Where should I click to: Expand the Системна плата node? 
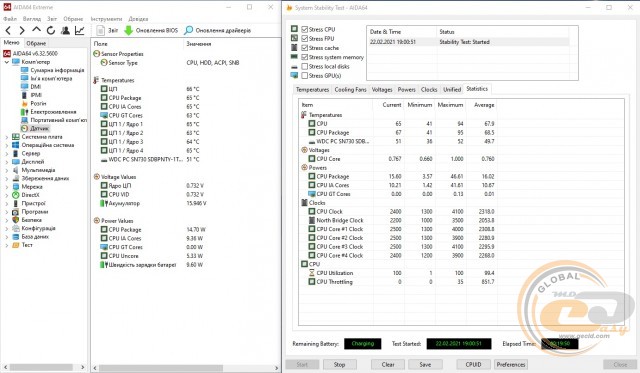click(7, 137)
